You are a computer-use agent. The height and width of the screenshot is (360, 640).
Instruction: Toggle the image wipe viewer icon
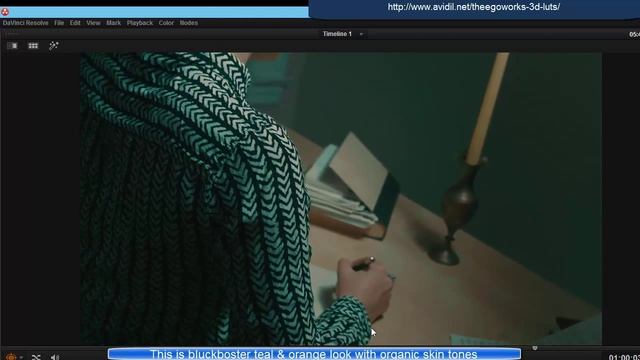click(x=12, y=46)
